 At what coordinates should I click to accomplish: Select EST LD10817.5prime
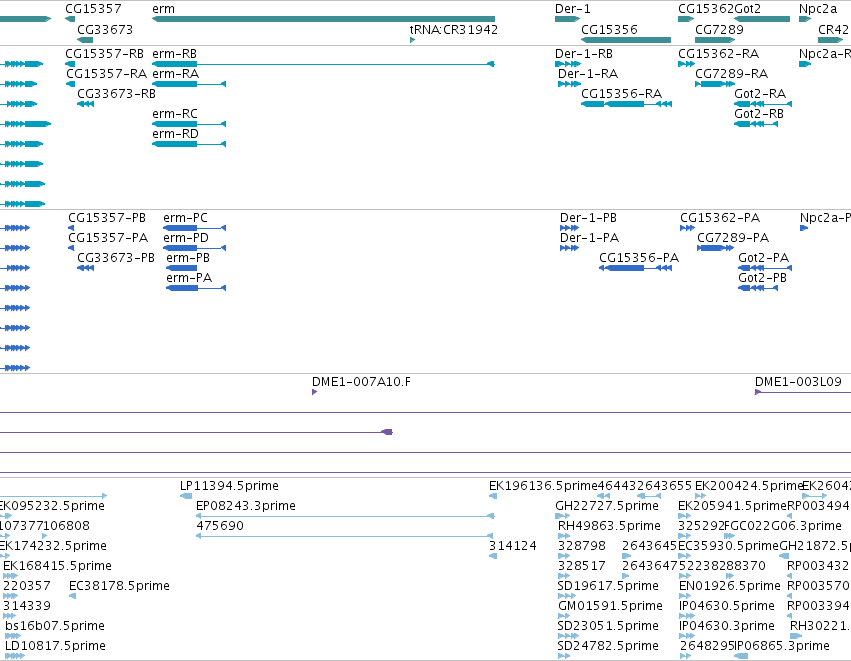tap(55, 646)
